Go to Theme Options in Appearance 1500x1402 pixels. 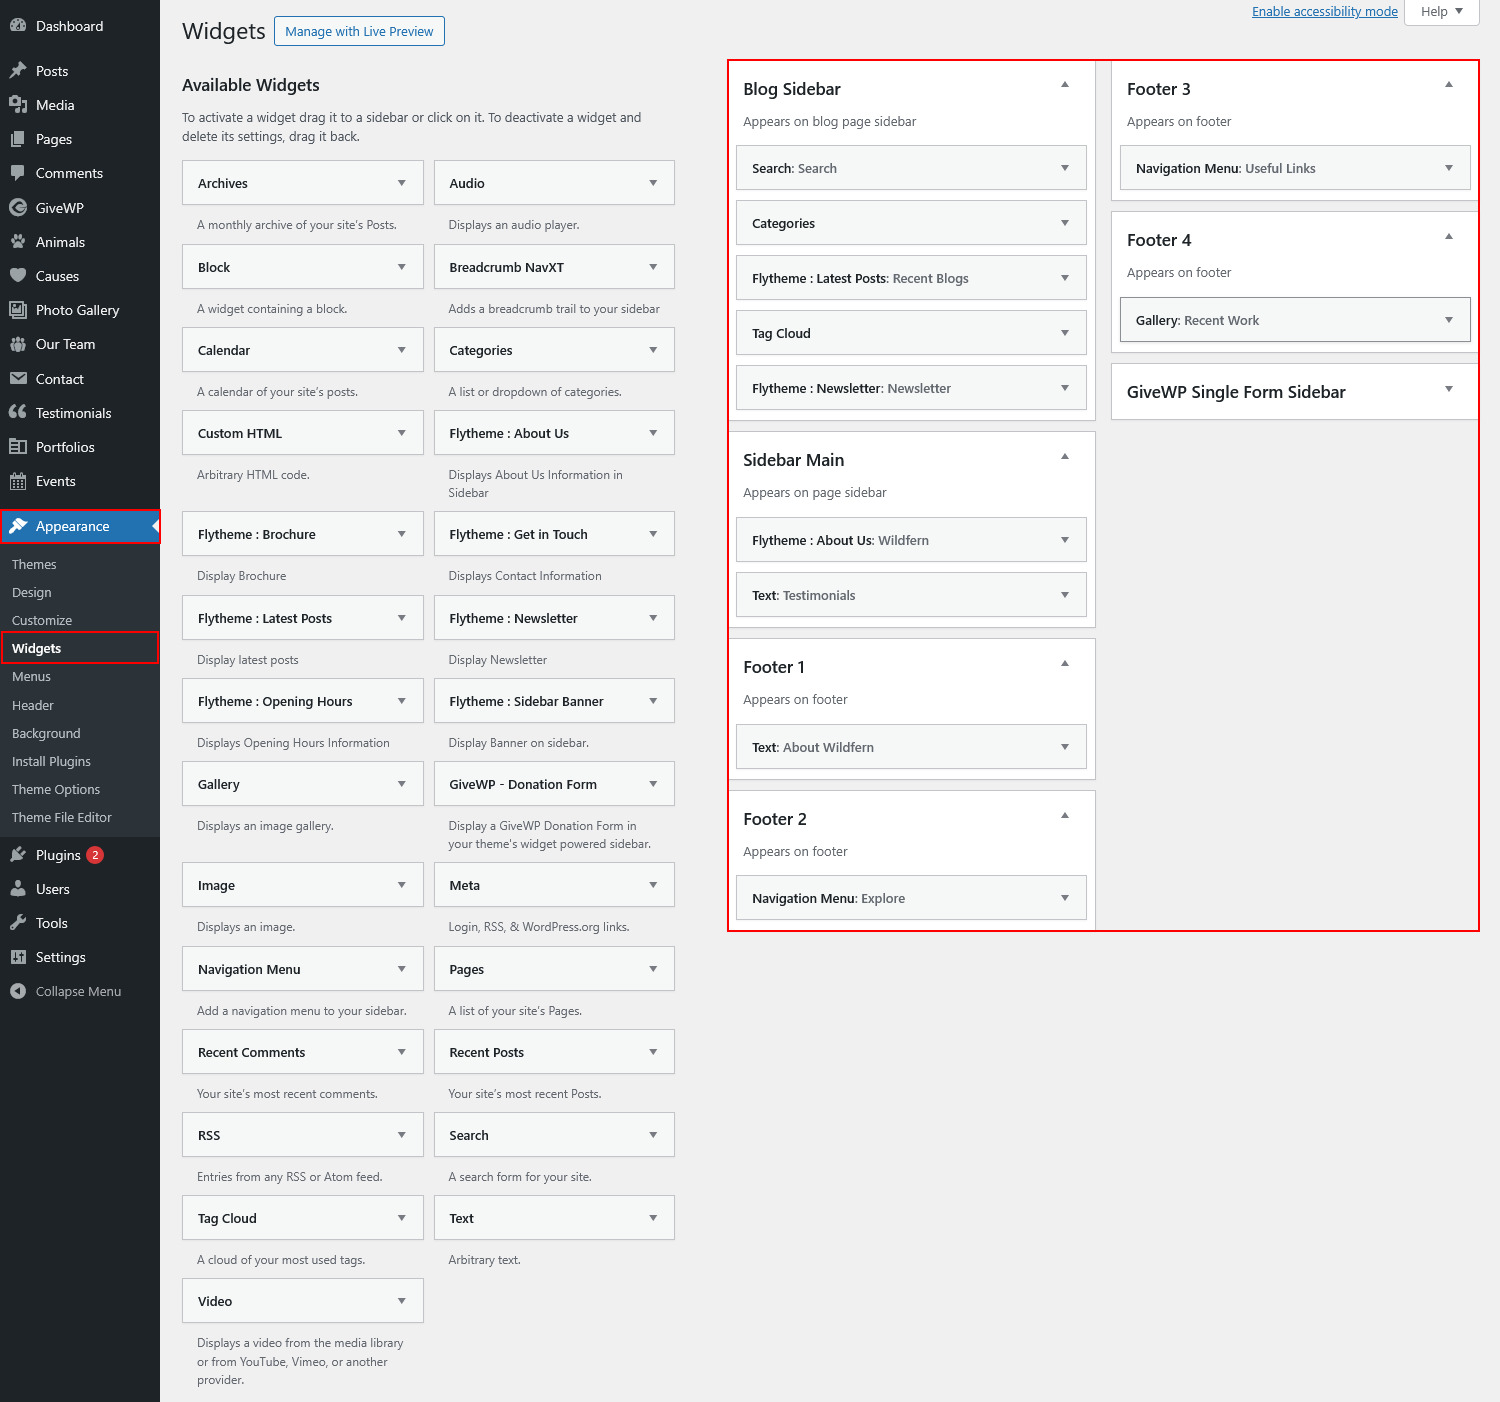[x=56, y=789]
